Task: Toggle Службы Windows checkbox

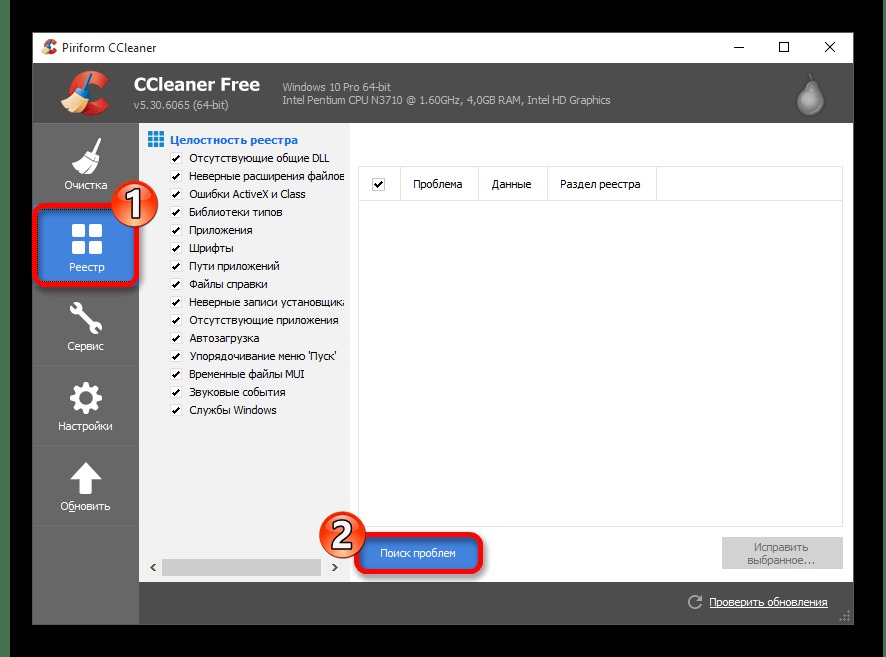Action: (x=176, y=411)
